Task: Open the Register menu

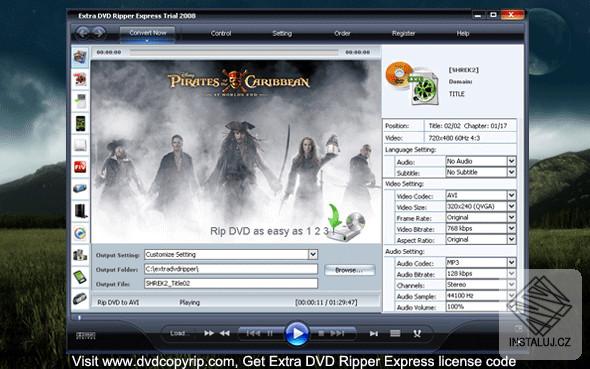Action: pos(403,33)
